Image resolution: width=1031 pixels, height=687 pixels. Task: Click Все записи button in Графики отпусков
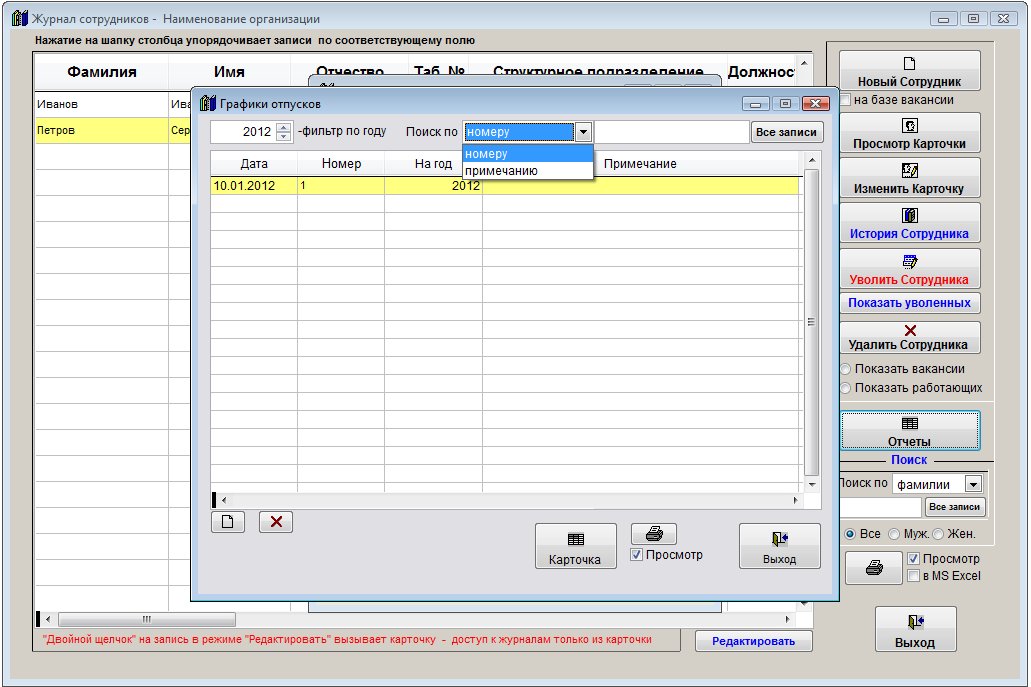tap(786, 132)
